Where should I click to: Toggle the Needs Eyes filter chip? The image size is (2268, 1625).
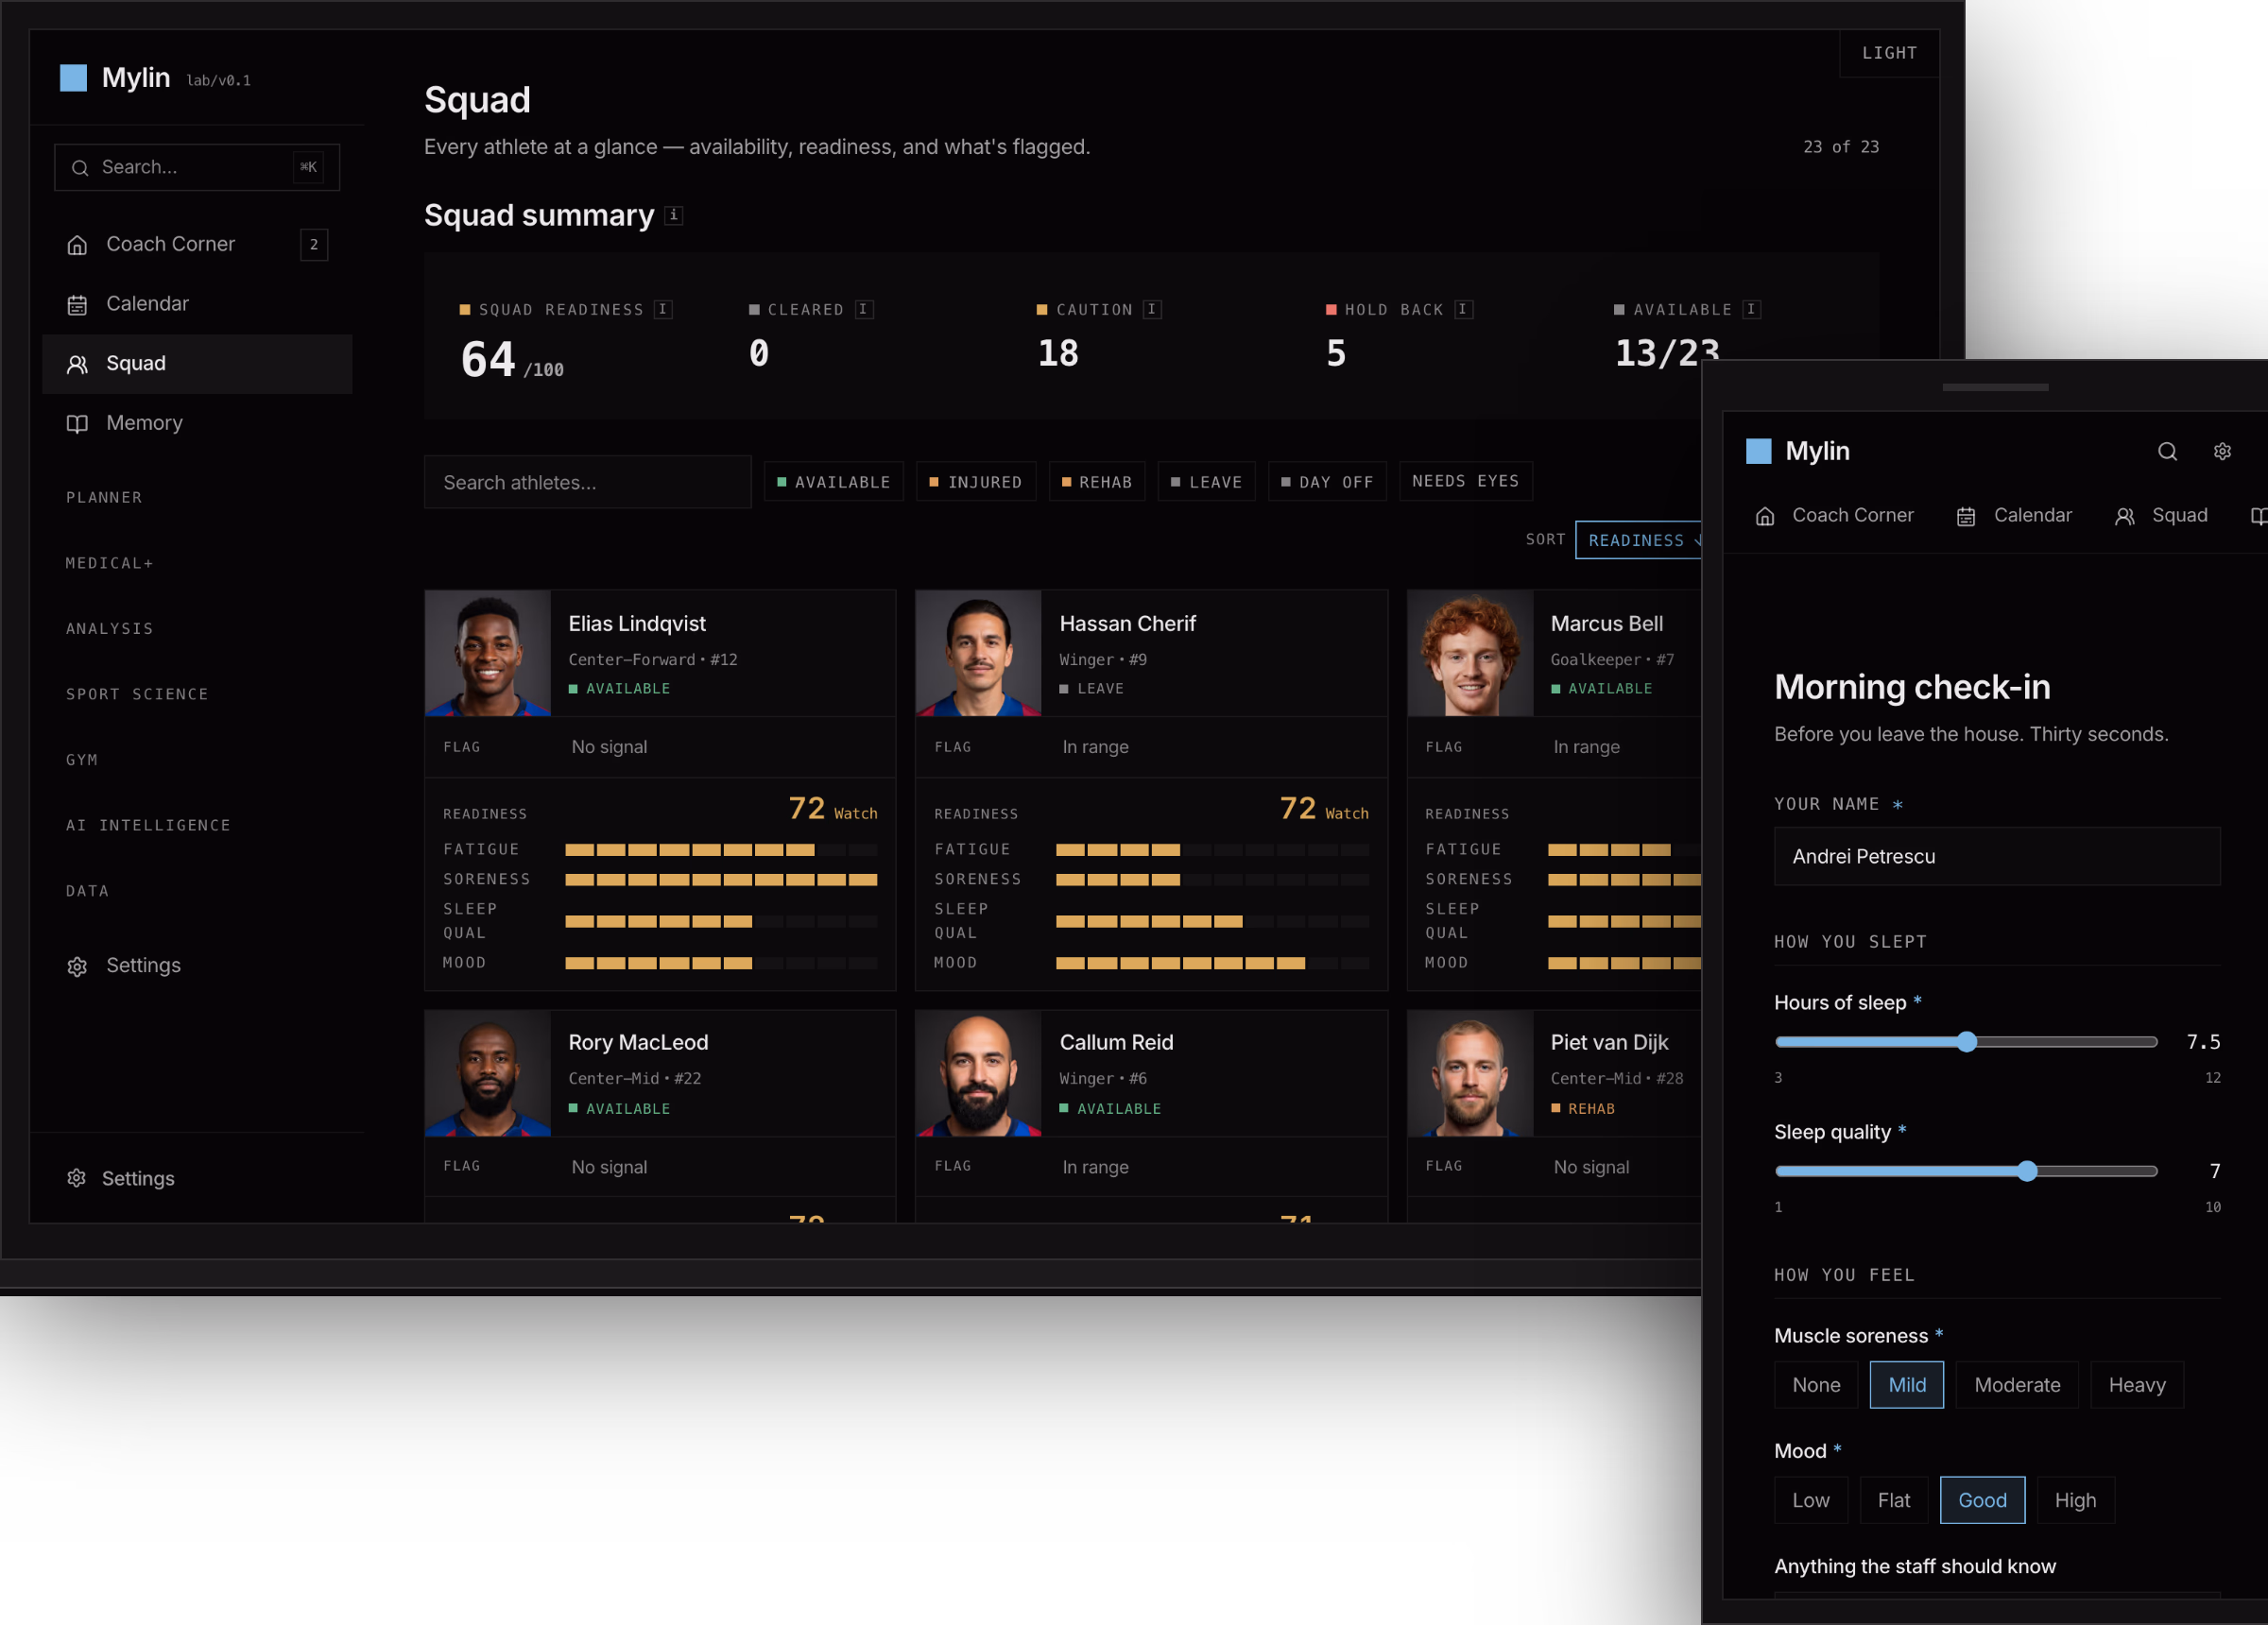[1466, 481]
